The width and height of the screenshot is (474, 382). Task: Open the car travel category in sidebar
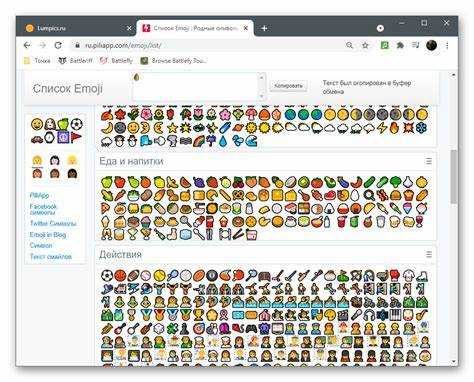coord(37,137)
